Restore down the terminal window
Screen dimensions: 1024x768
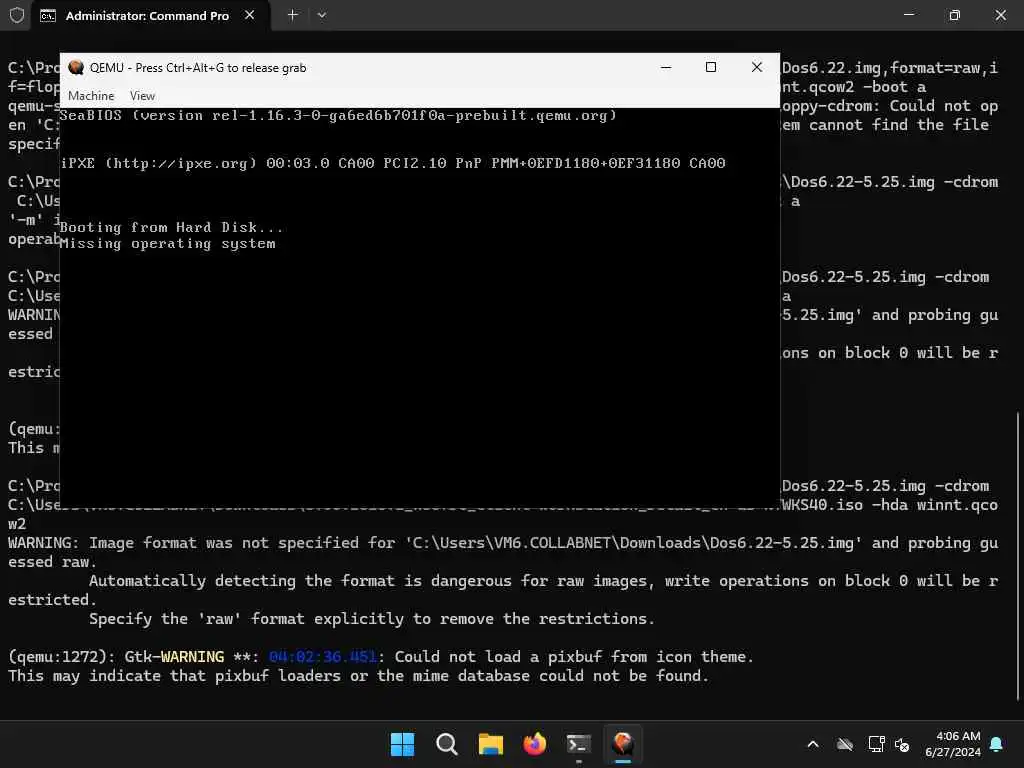click(954, 15)
